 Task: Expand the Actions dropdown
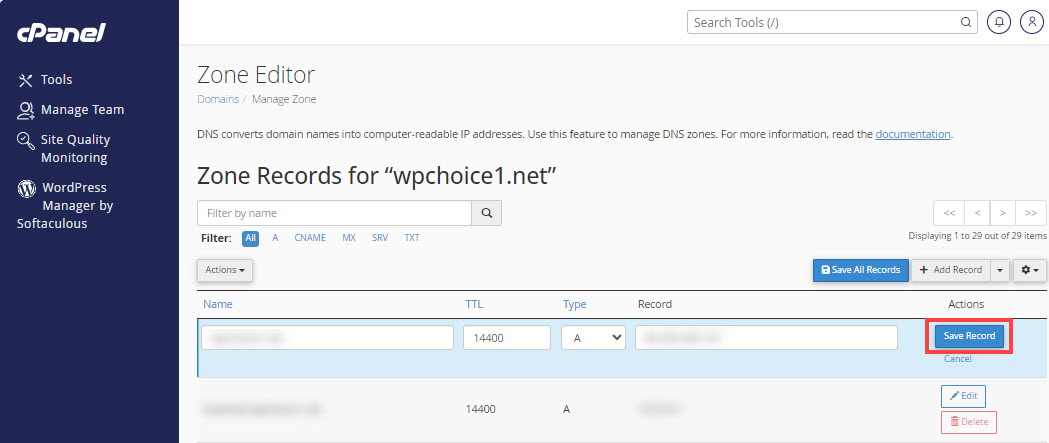click(x=225, y=270)
